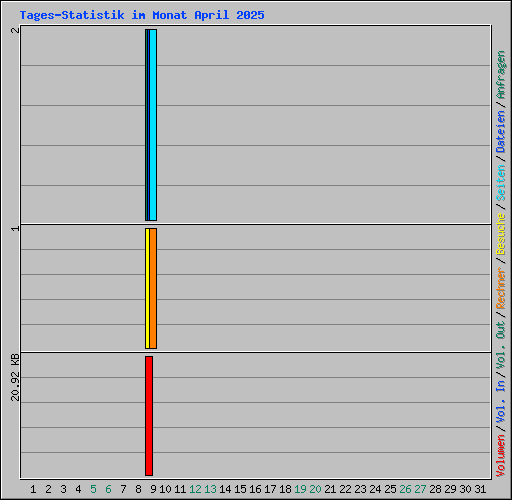Click the 'Volumen' legend label

point(501,456)
